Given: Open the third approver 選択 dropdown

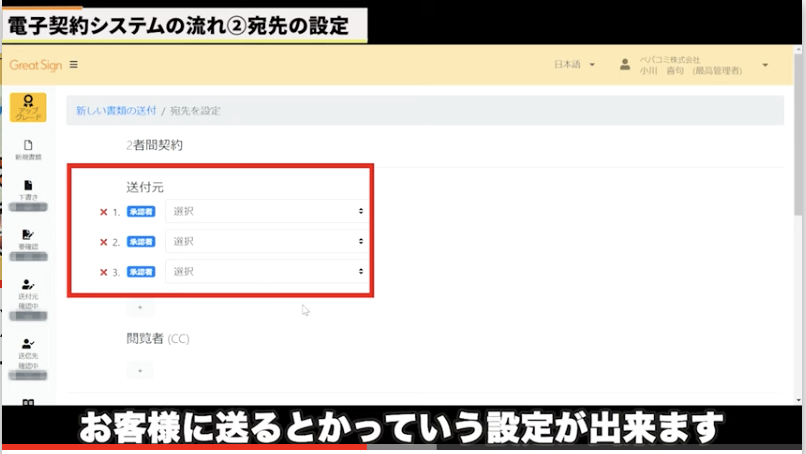Looking at the screenshot, I should (x=265, y=272).
